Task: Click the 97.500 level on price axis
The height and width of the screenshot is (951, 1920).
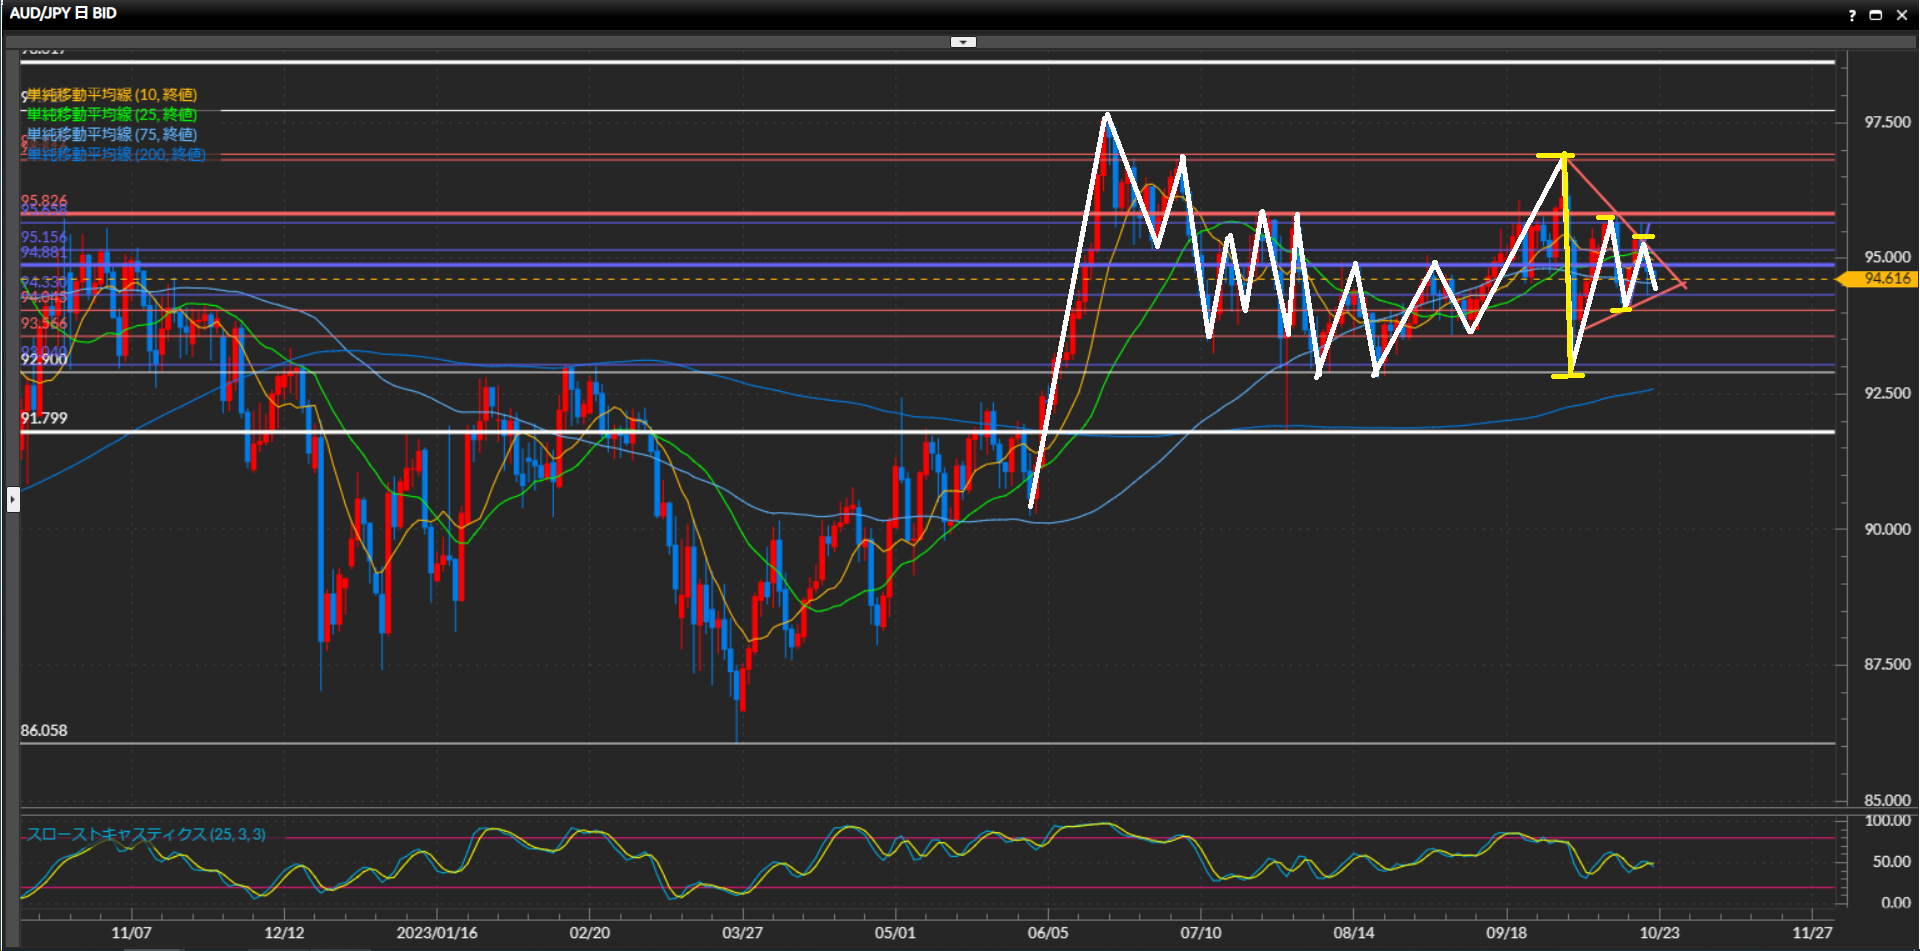Action: pyautogui.click(x=1886, y=122)
